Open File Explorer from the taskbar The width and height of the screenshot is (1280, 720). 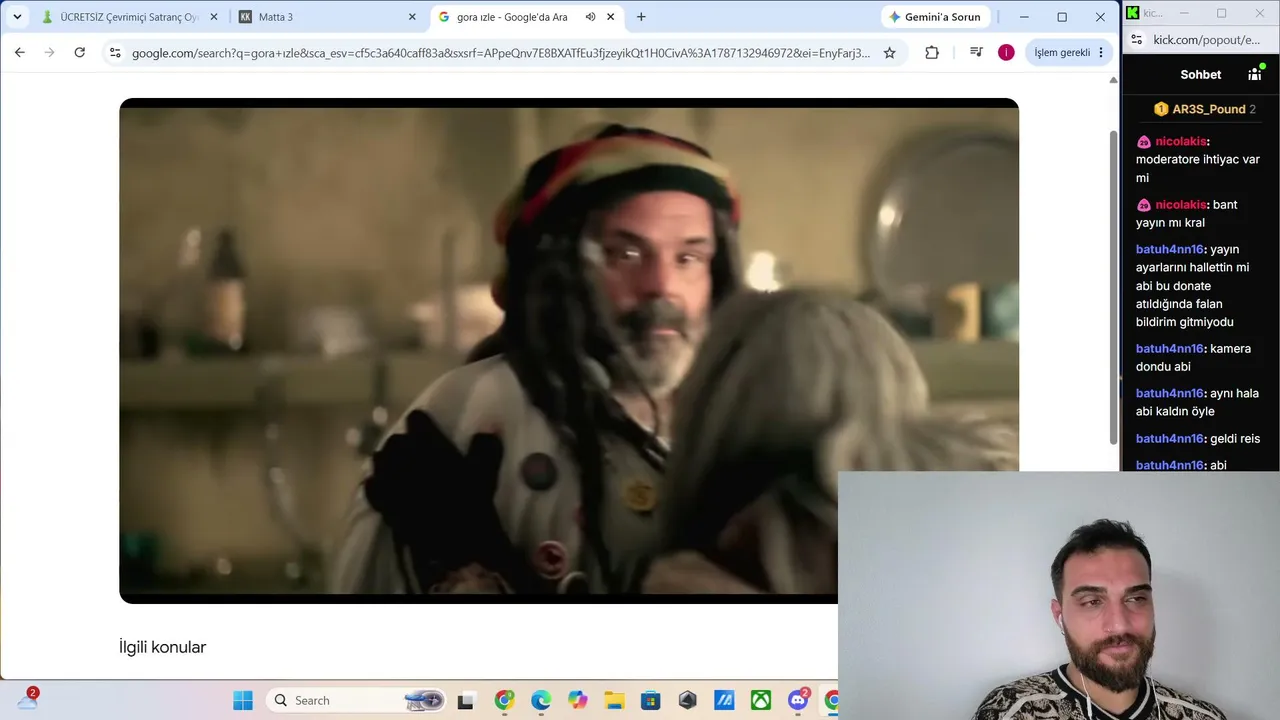(614, 700)
